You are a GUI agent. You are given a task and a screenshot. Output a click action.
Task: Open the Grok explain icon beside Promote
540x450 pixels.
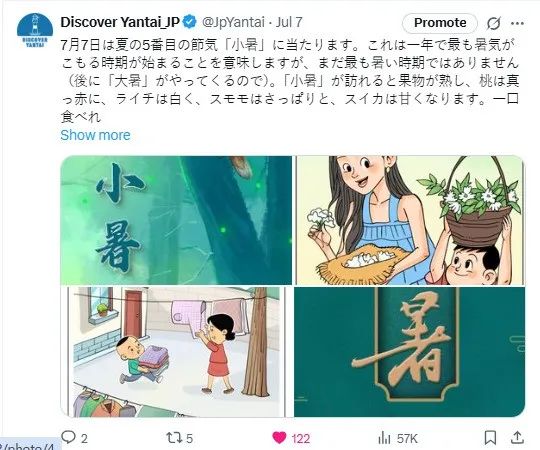pyautogui.click(x=494, y=23)
